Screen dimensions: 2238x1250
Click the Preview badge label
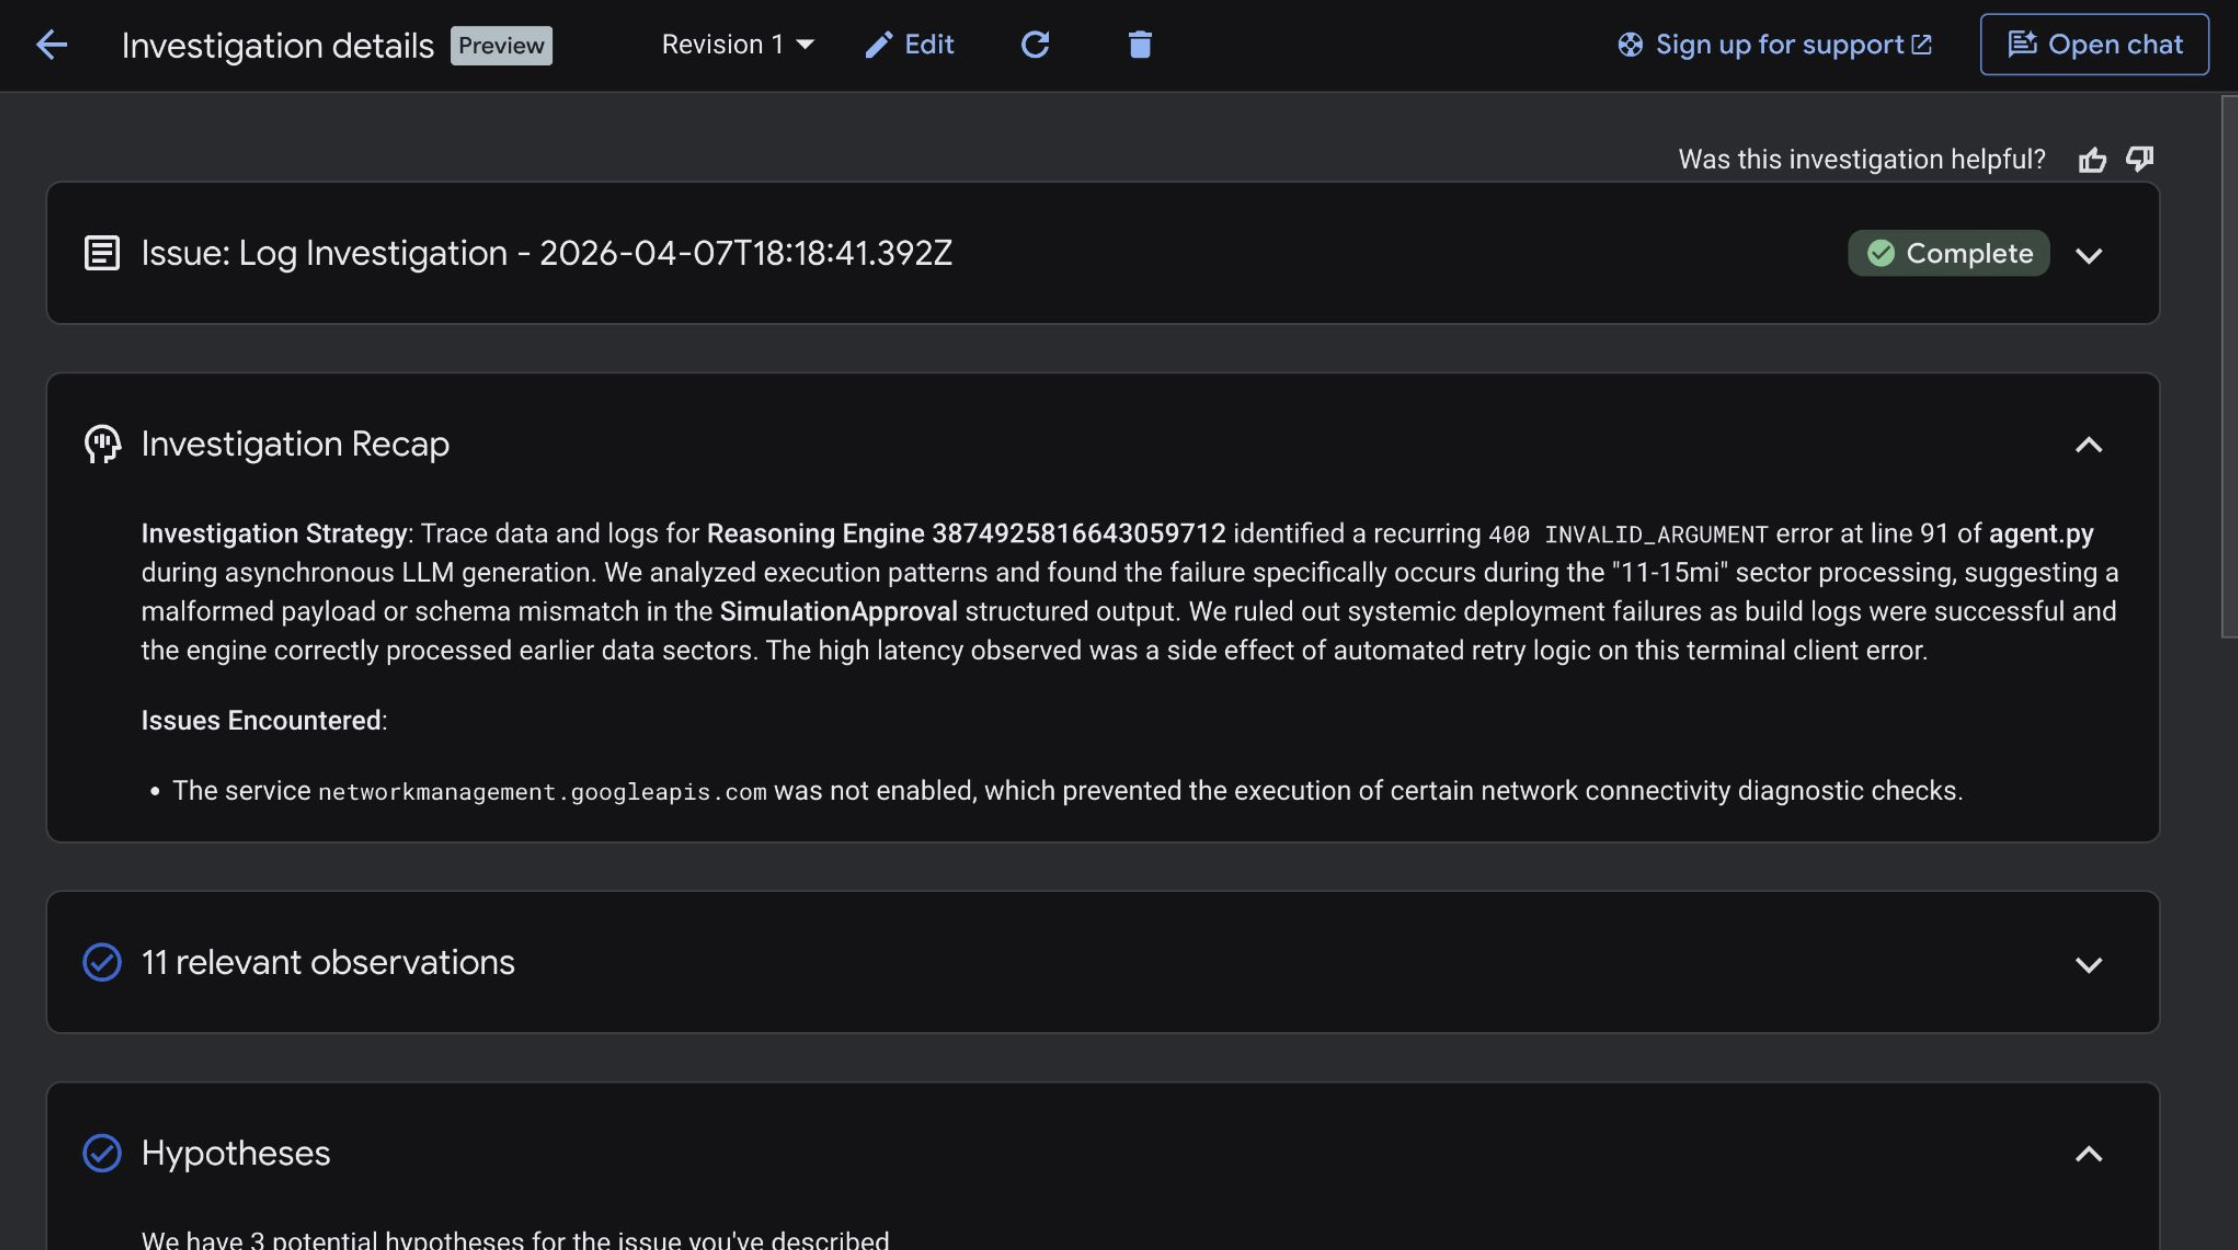[501, 46]
